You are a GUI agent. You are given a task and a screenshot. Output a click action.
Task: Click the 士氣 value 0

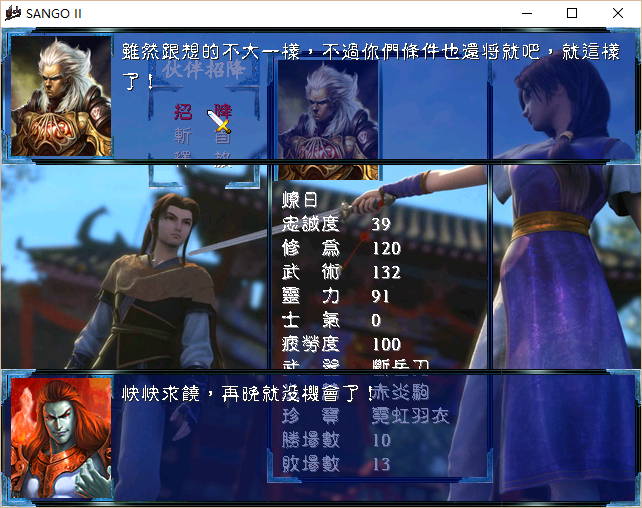pos(376,321)
